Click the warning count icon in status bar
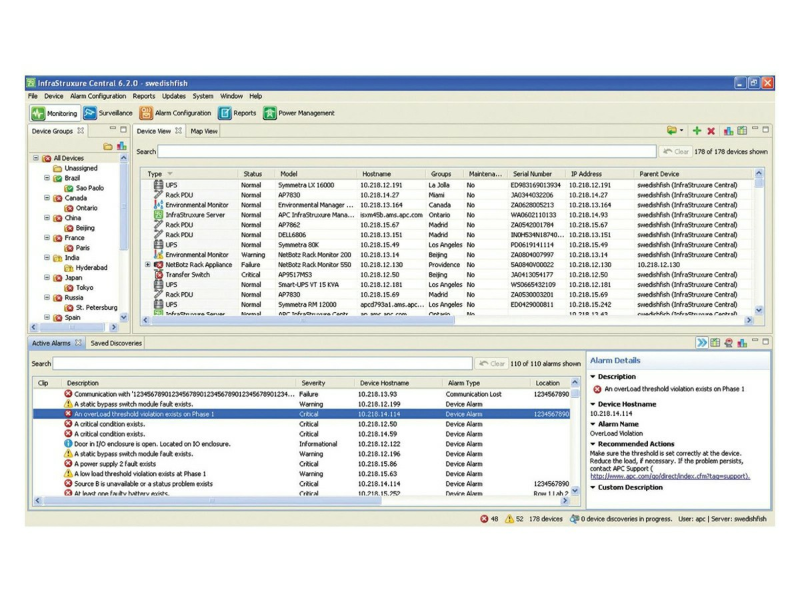Screen dimensions: 800x600 [x=509, y=519]
